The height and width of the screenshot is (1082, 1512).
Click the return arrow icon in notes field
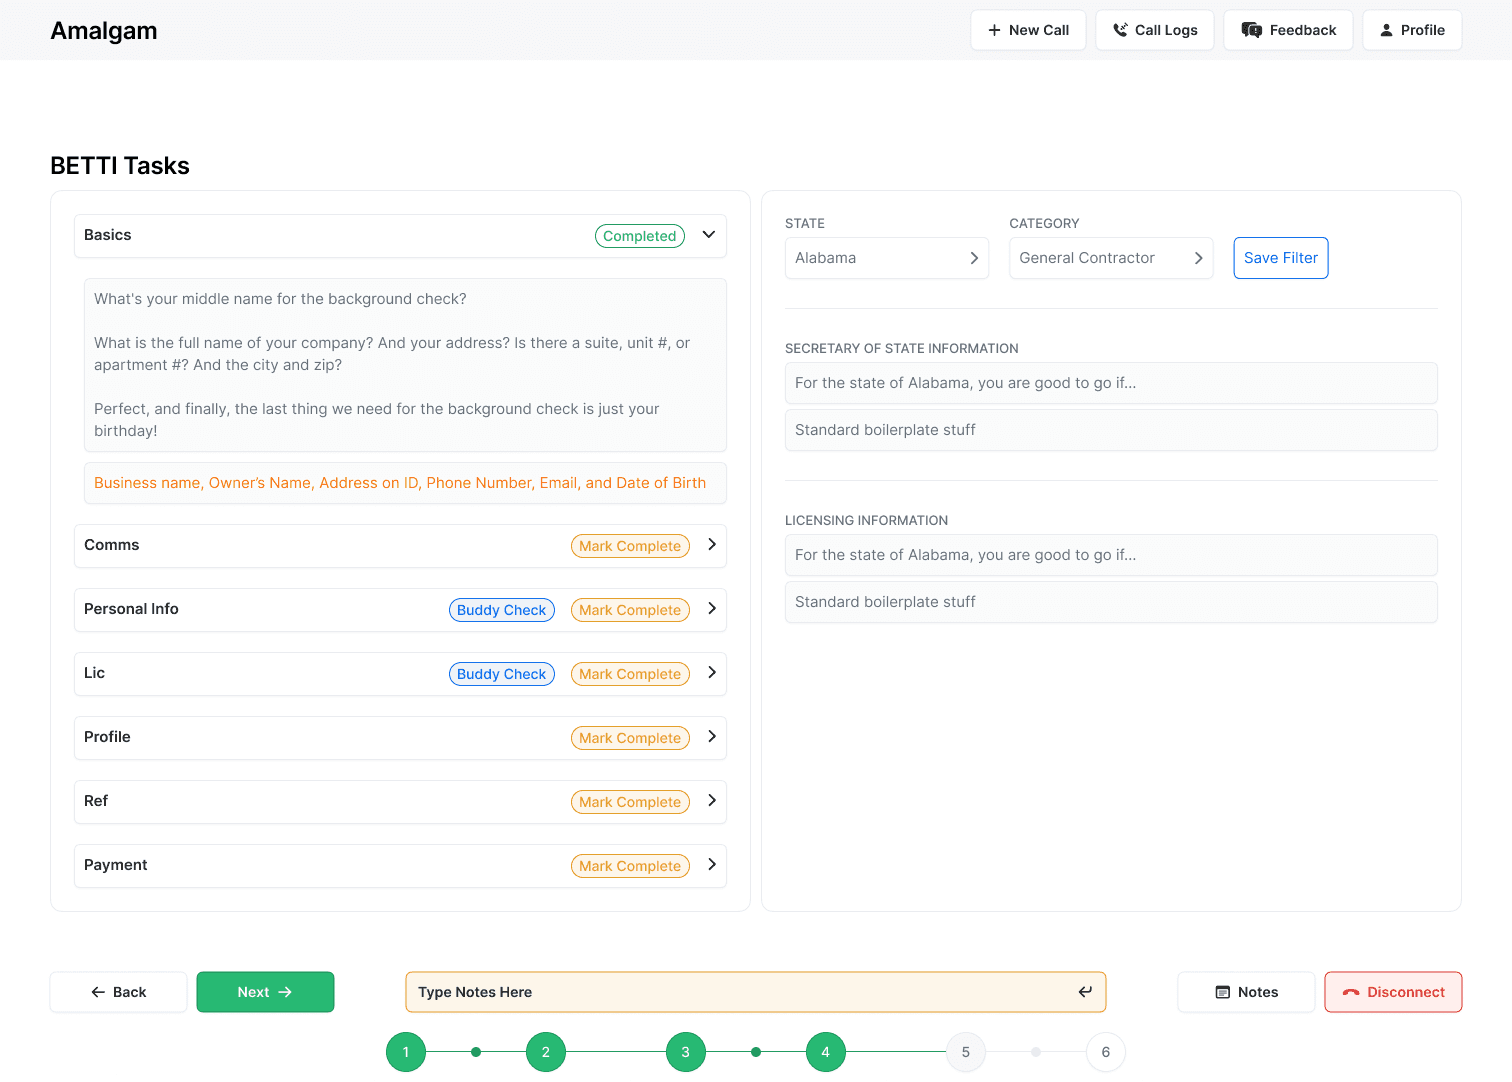[x=1085, y=992]
